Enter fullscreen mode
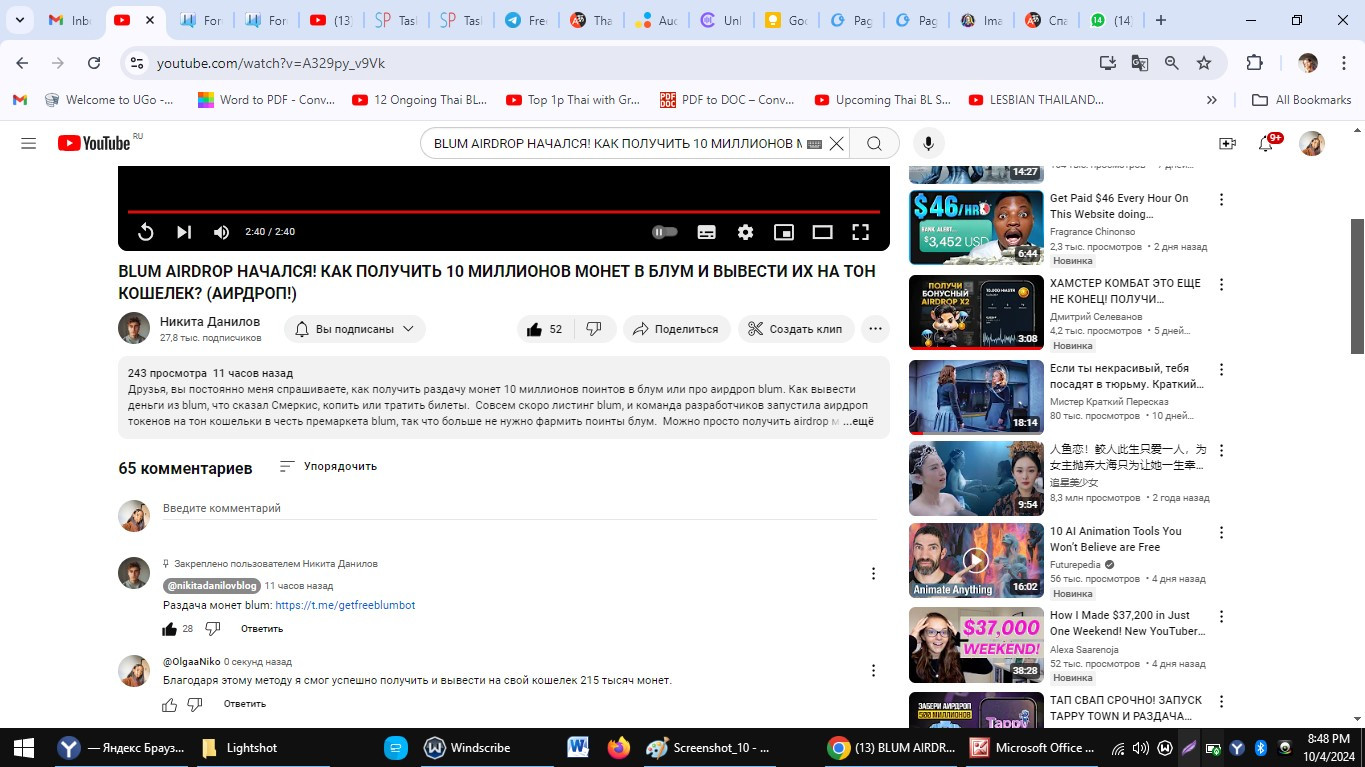The height and width of the screenshot is (767, 1365). [x=860, y=232]
